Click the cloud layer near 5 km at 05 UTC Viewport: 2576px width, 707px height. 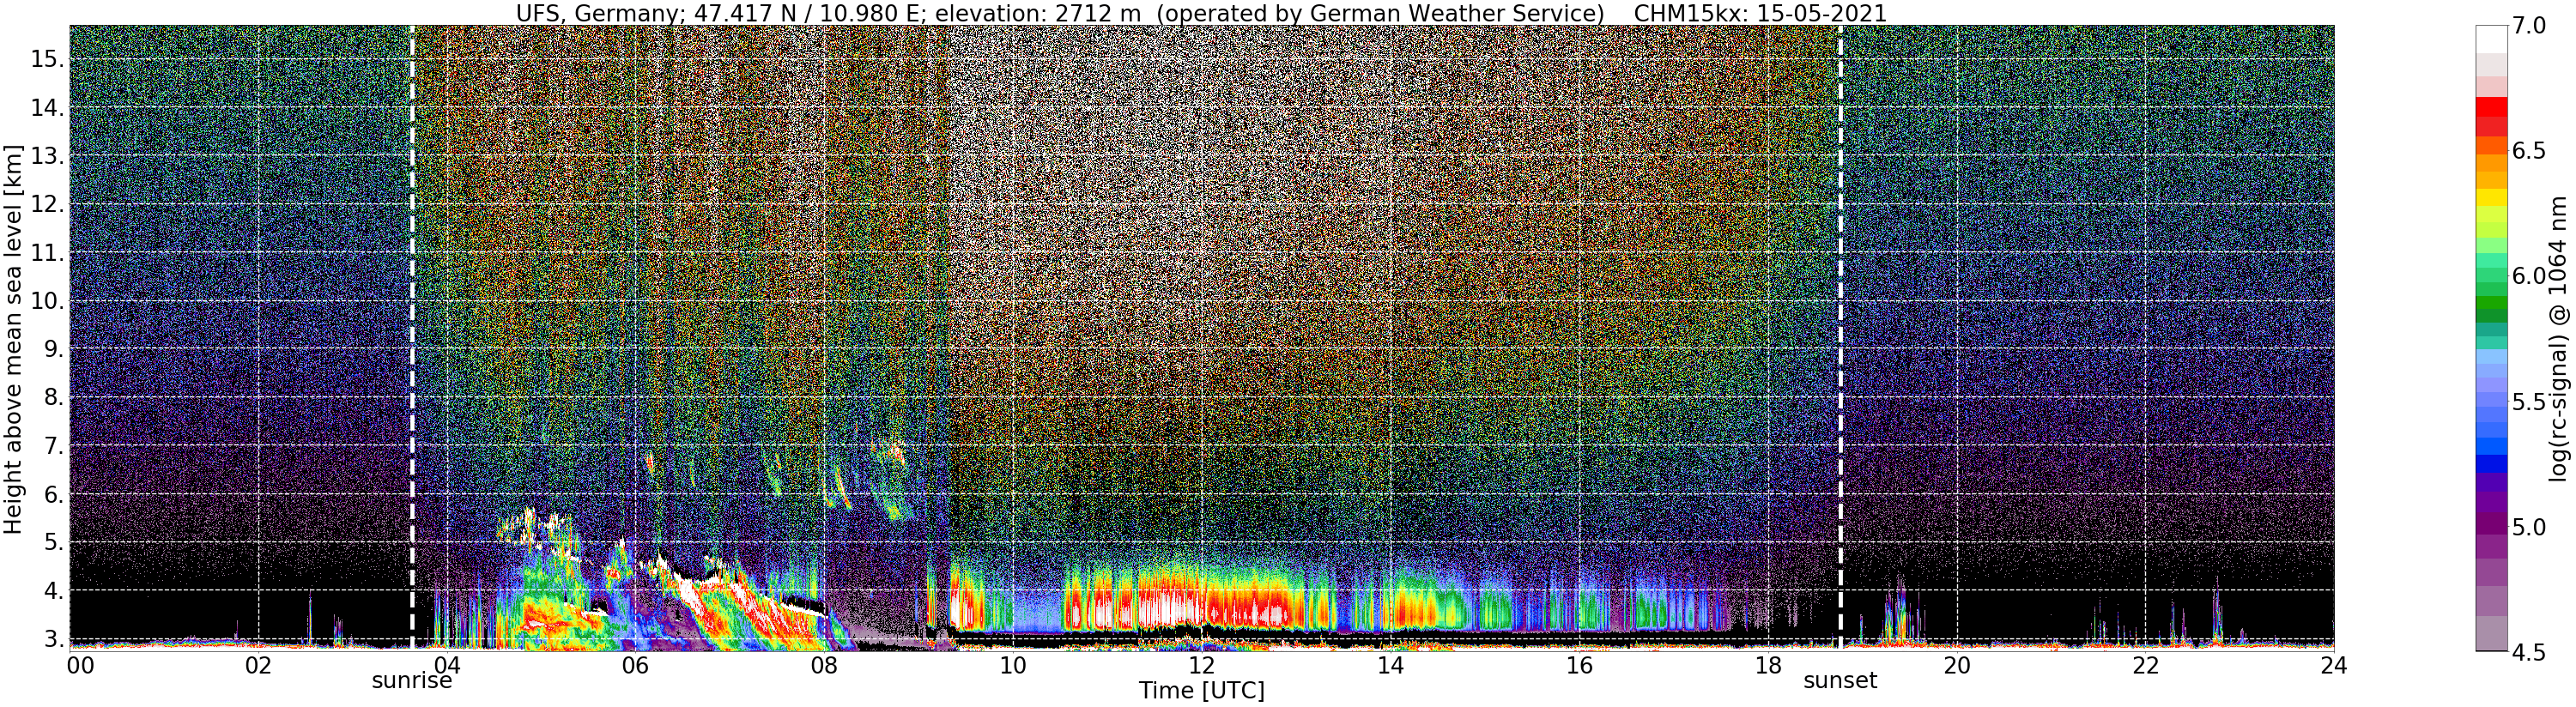(540, 527)
